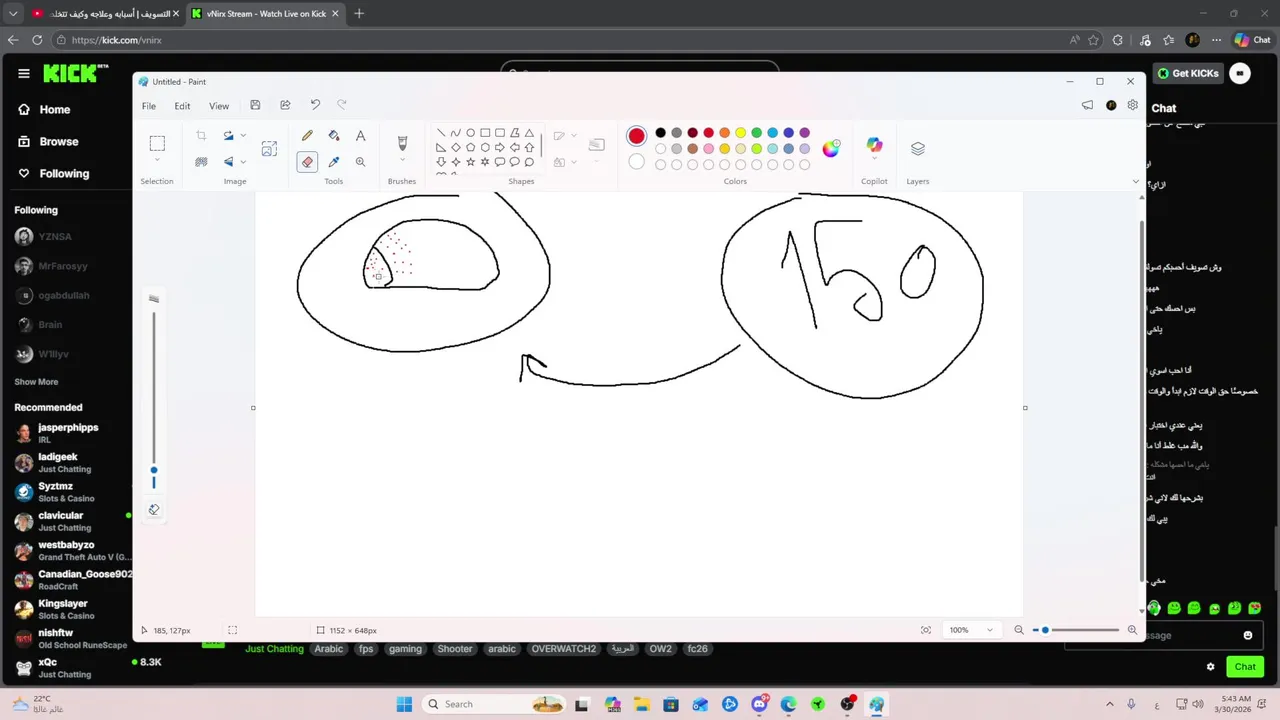Collapse the Paint ribbon chevron

tap(1135, 182)
